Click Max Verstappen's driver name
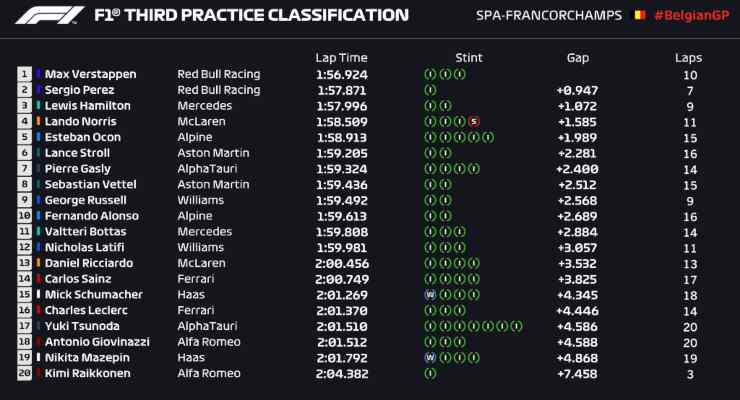The width and height of the screenshot is (740, 400). 91,74
